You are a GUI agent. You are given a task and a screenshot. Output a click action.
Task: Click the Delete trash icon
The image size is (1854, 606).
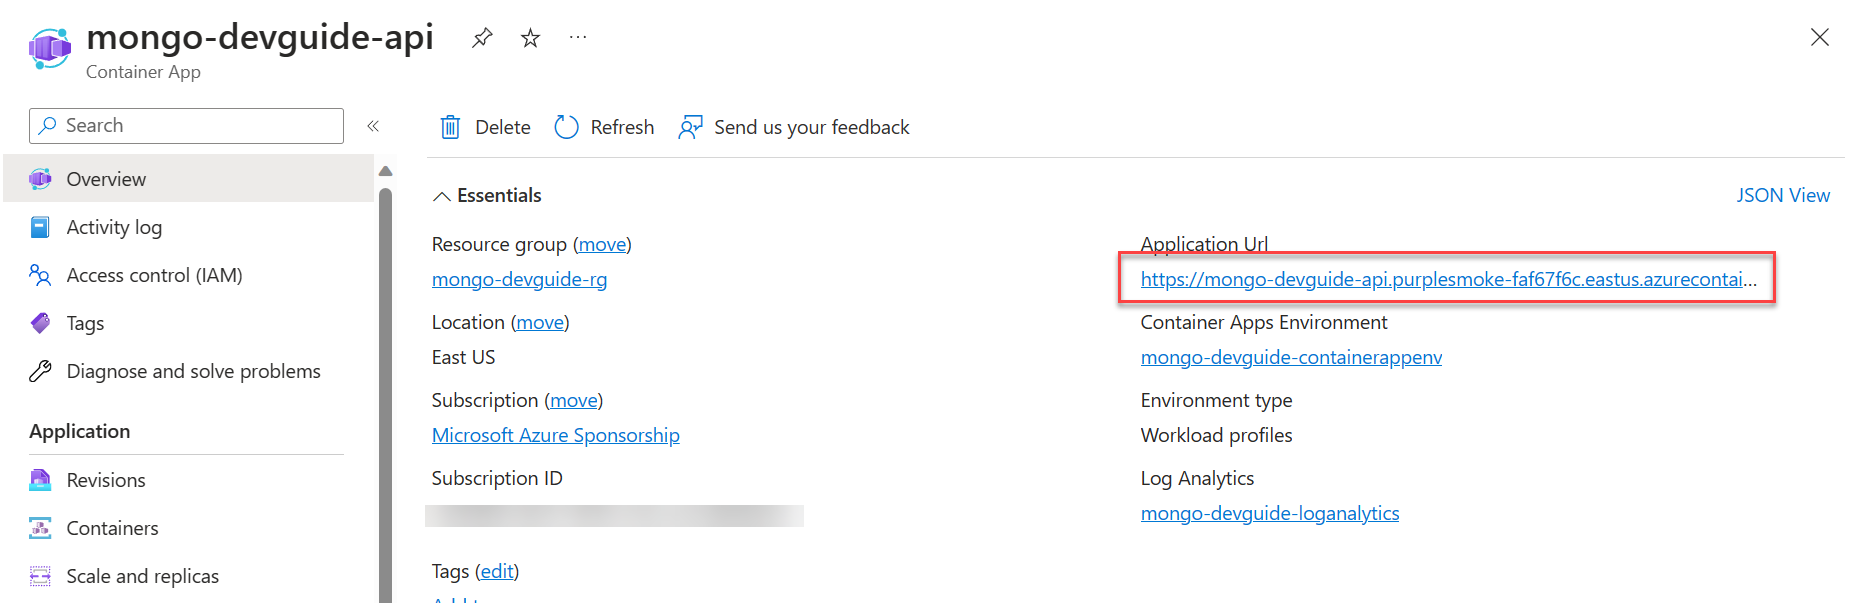(450, 127)
